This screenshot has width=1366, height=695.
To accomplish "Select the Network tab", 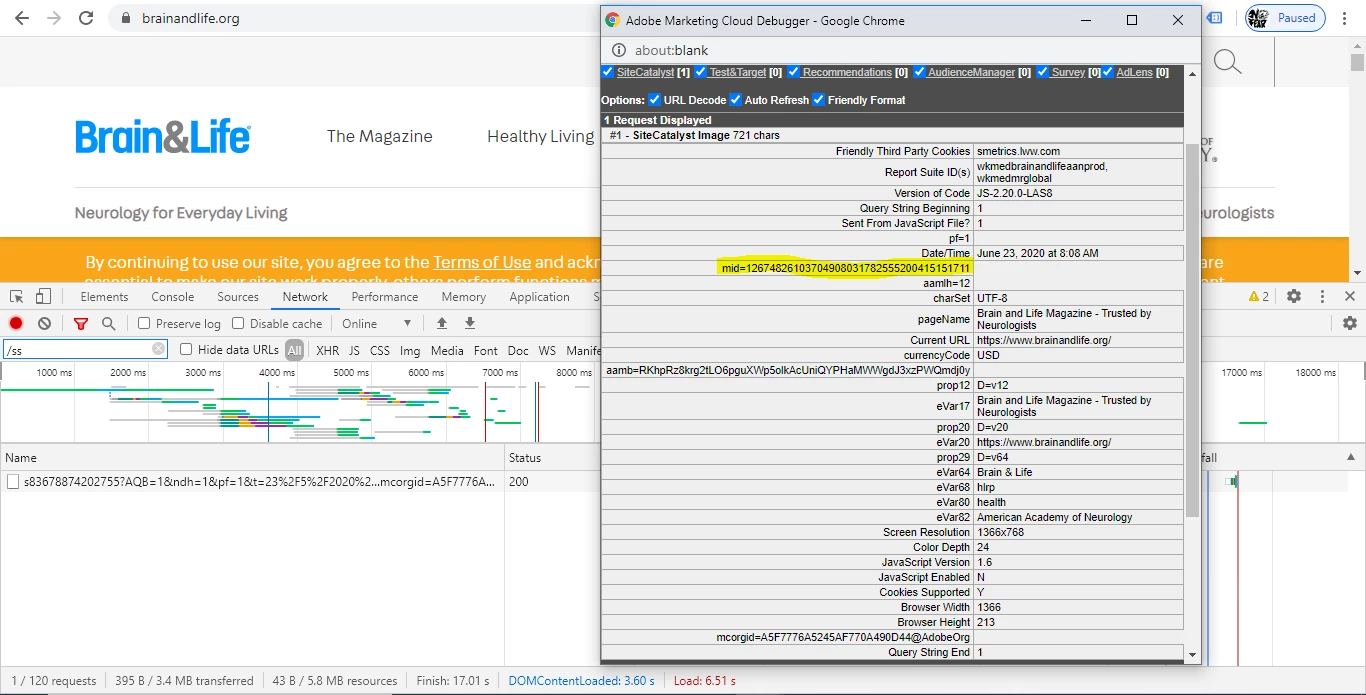I will tap(305, 296).
